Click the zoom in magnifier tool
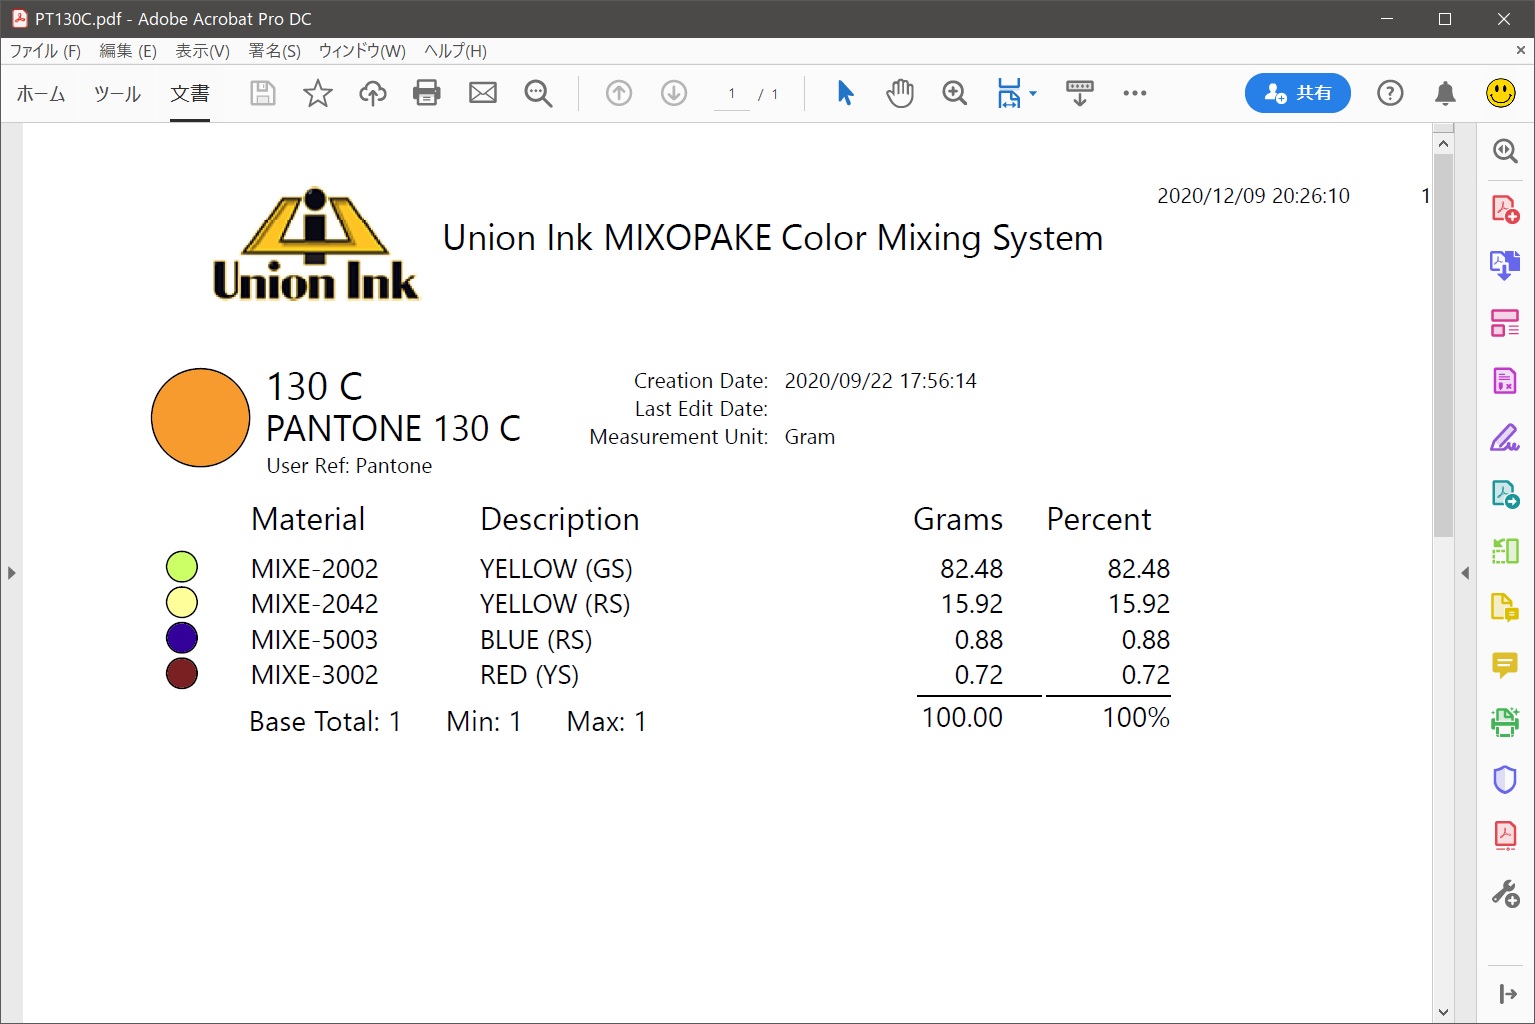This screenshot has height=1024, width=1535. point(955,93)
